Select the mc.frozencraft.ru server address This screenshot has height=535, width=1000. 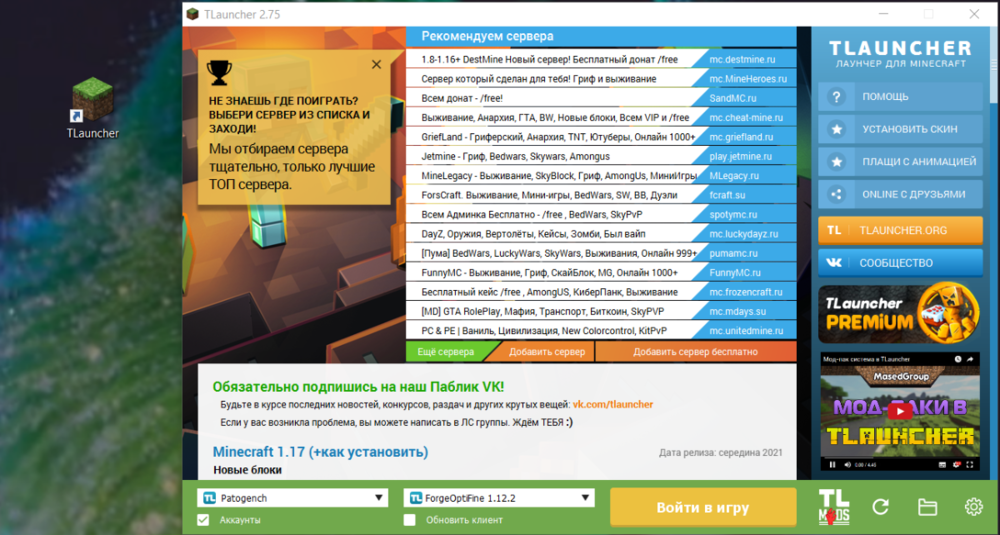[x=746, y=292]
